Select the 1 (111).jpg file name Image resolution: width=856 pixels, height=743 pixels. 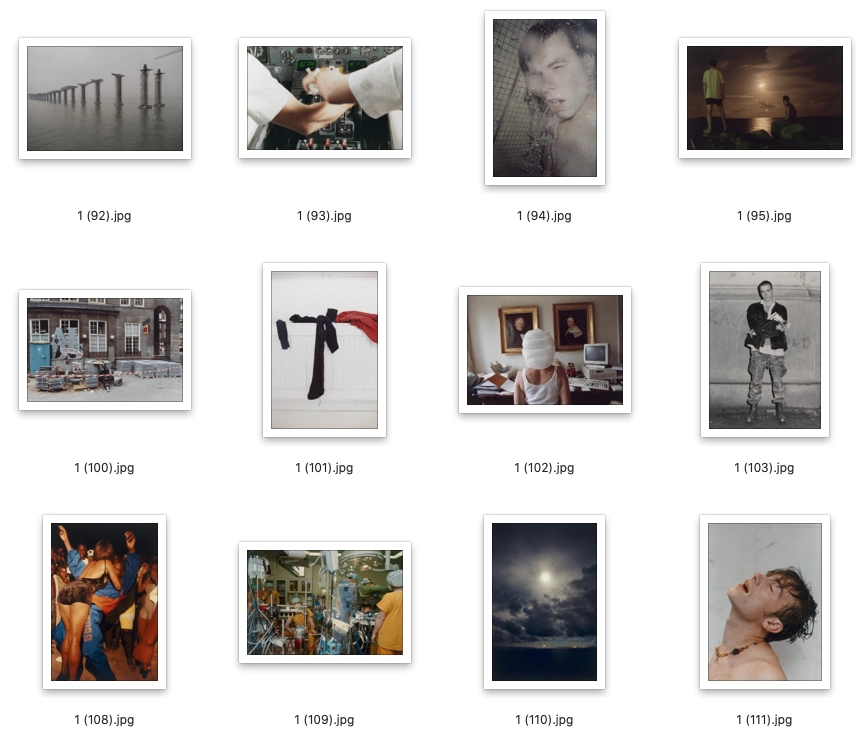(x=764, y=720)
